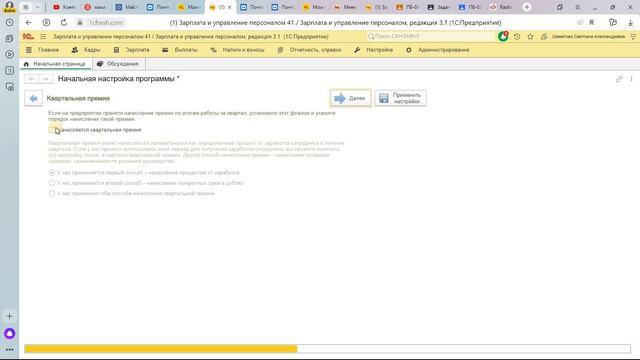
Task: Click Применить настройки button
Action: click(x=400, y=98)
